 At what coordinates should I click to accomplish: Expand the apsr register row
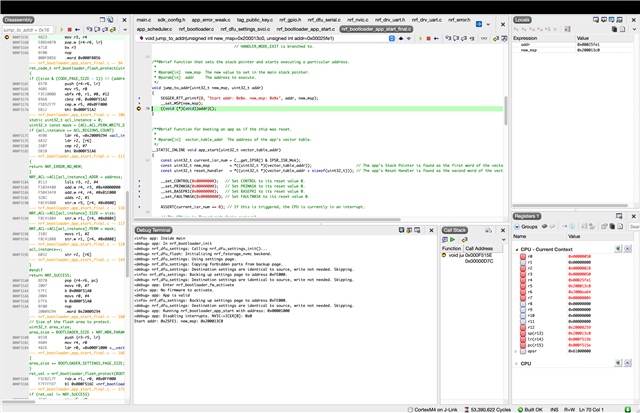click(x=516, y=351)
